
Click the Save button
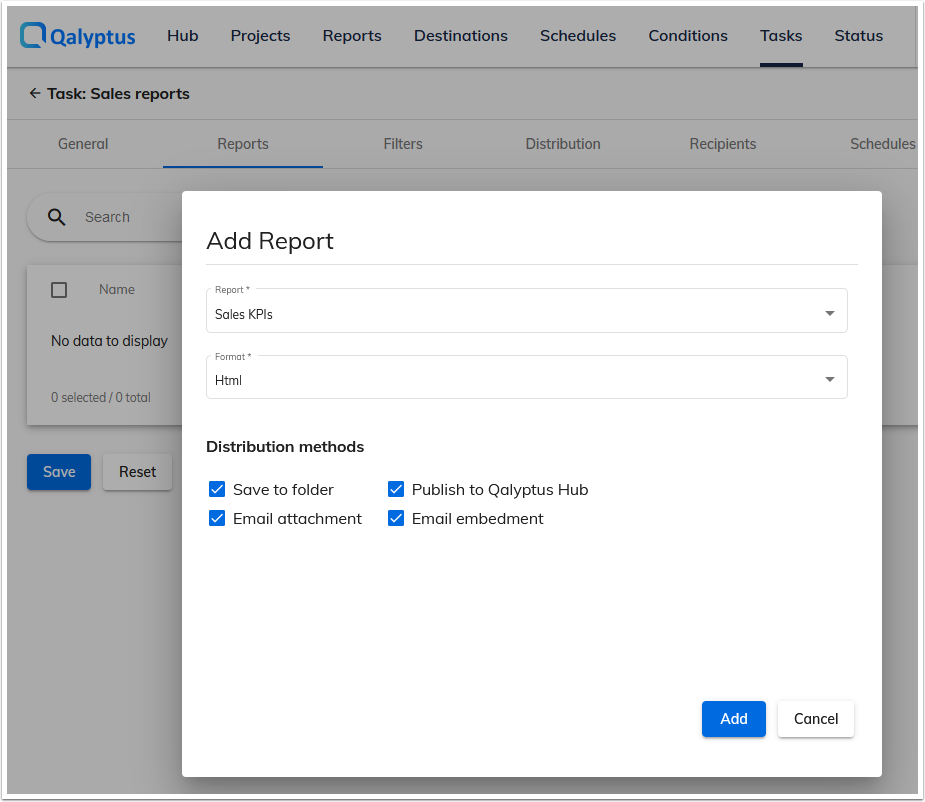[x=58, y=471]
